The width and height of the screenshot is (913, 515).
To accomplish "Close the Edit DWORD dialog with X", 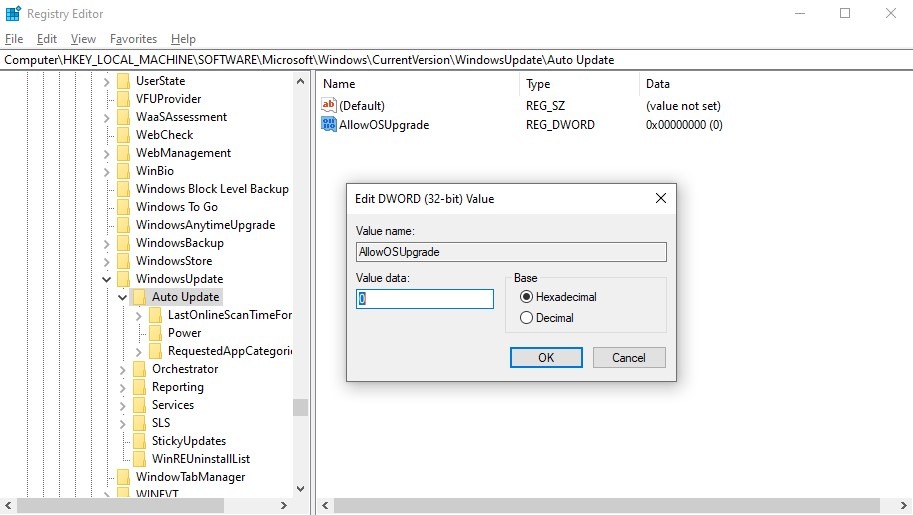I will (x=661, y=198).
